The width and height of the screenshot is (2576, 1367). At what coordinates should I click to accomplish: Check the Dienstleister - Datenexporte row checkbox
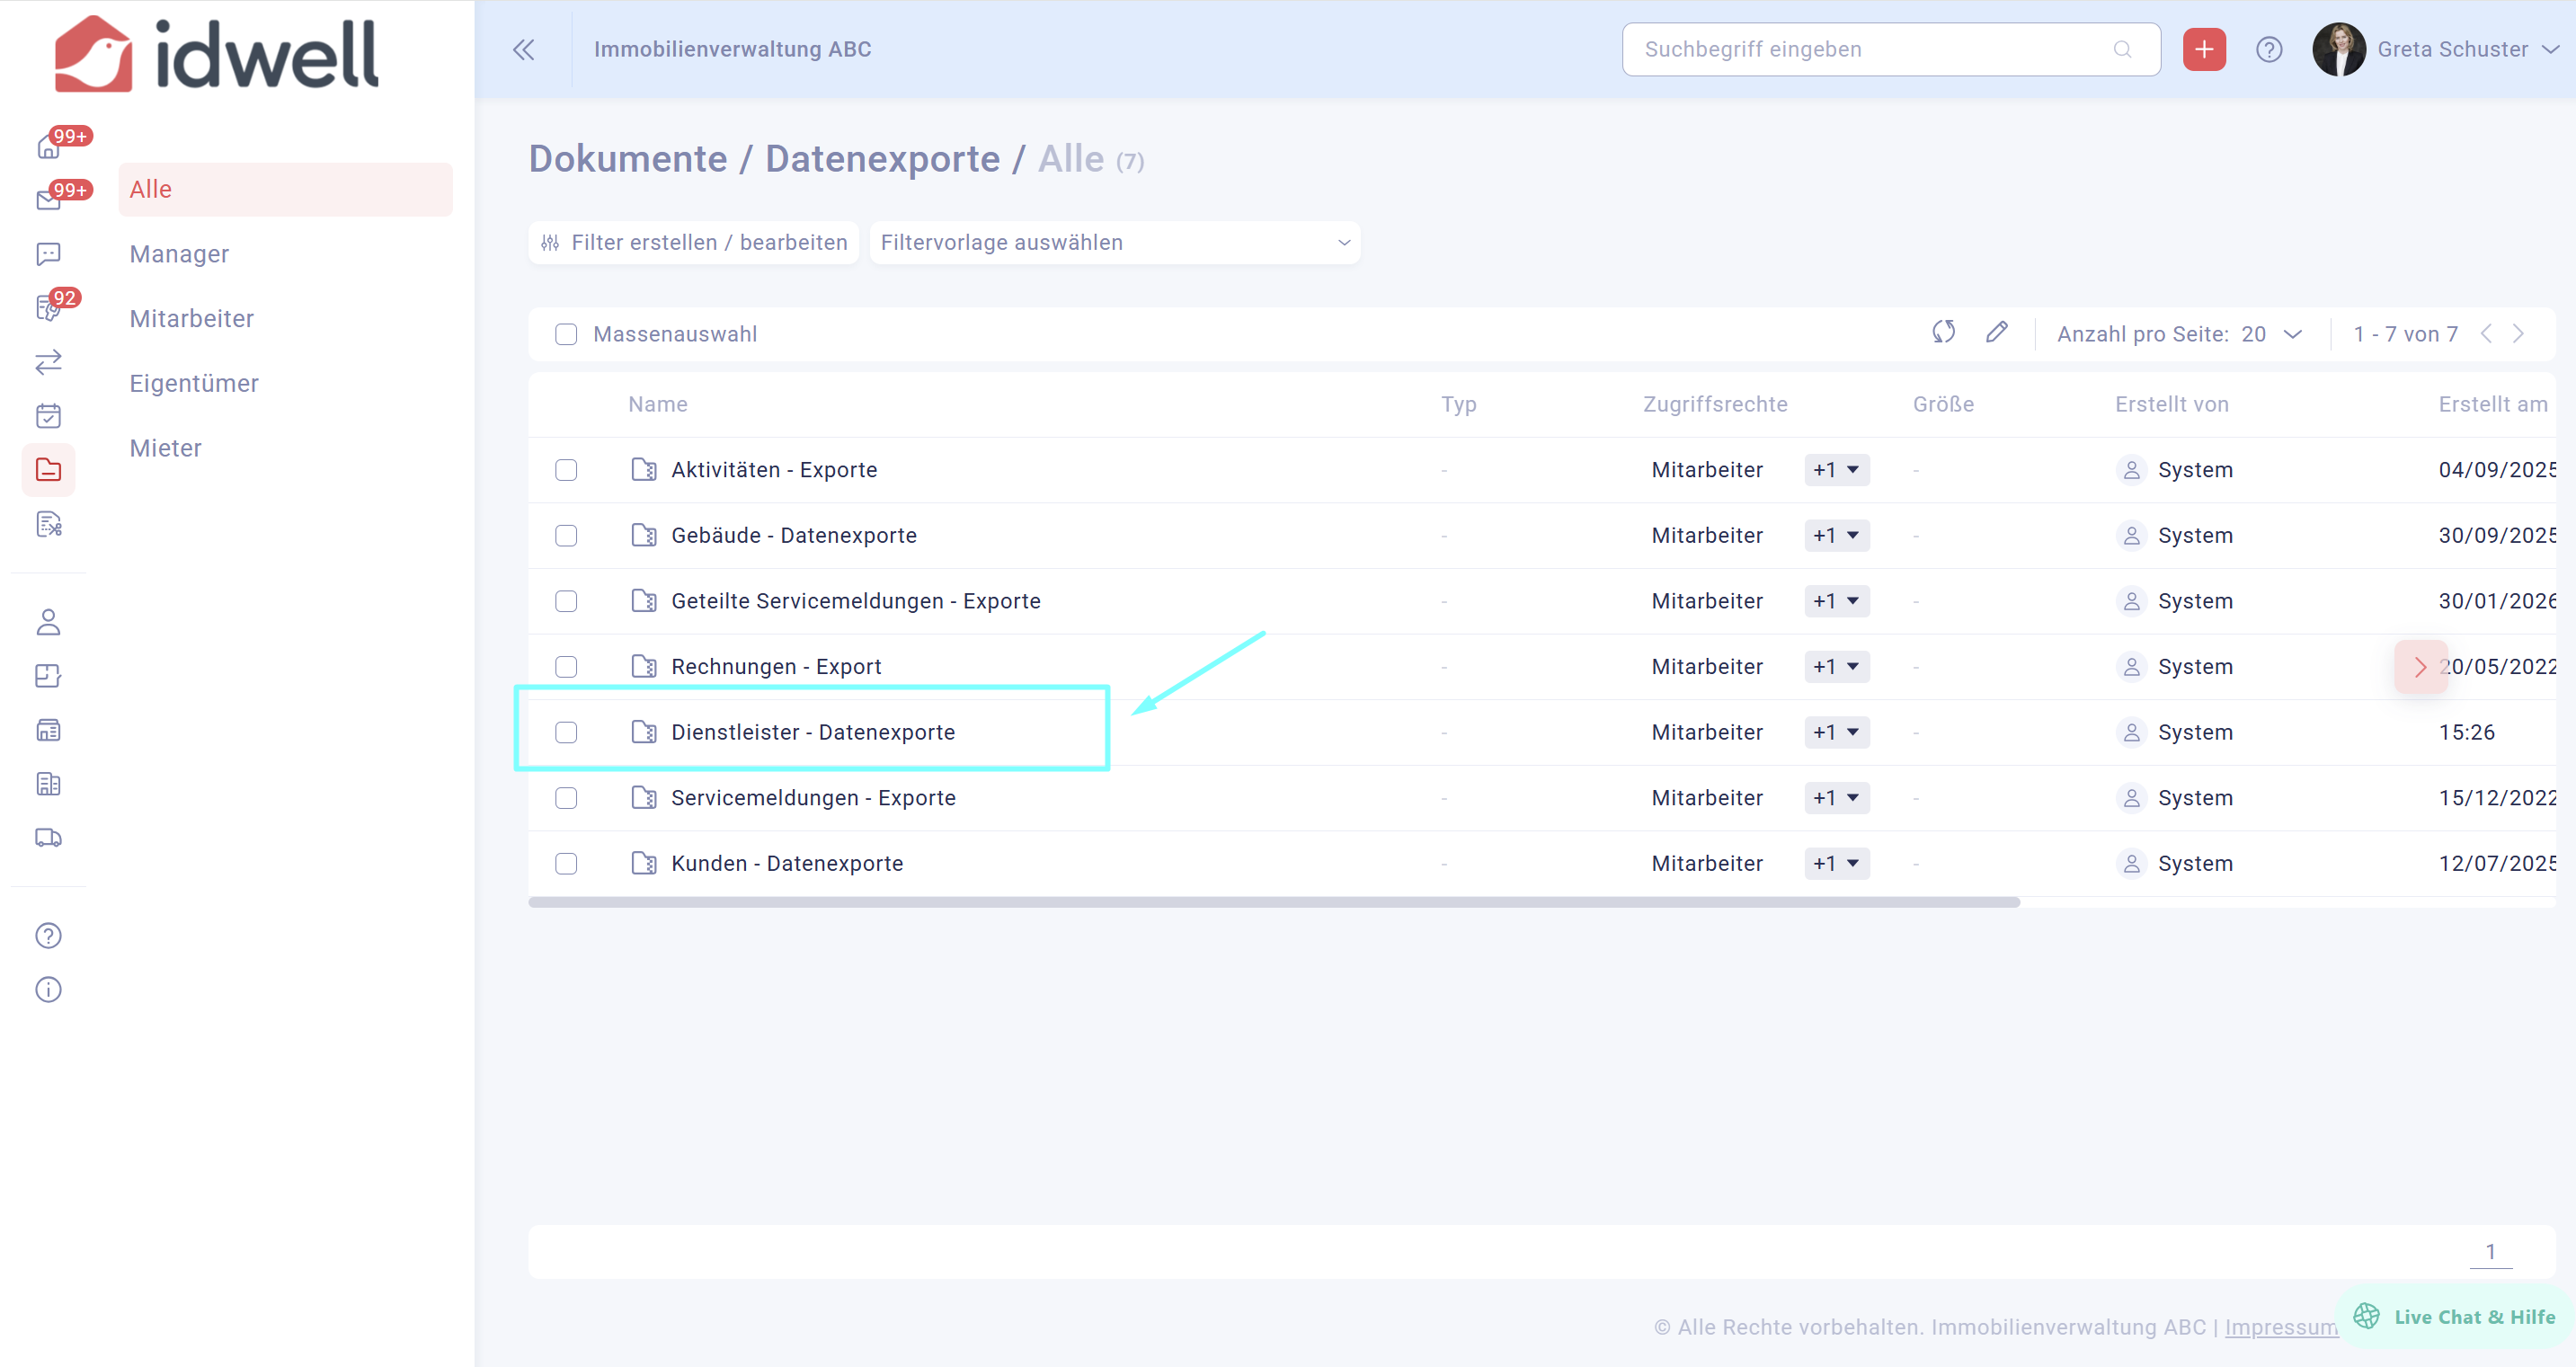pyautogui.click(x=566, y=732)
